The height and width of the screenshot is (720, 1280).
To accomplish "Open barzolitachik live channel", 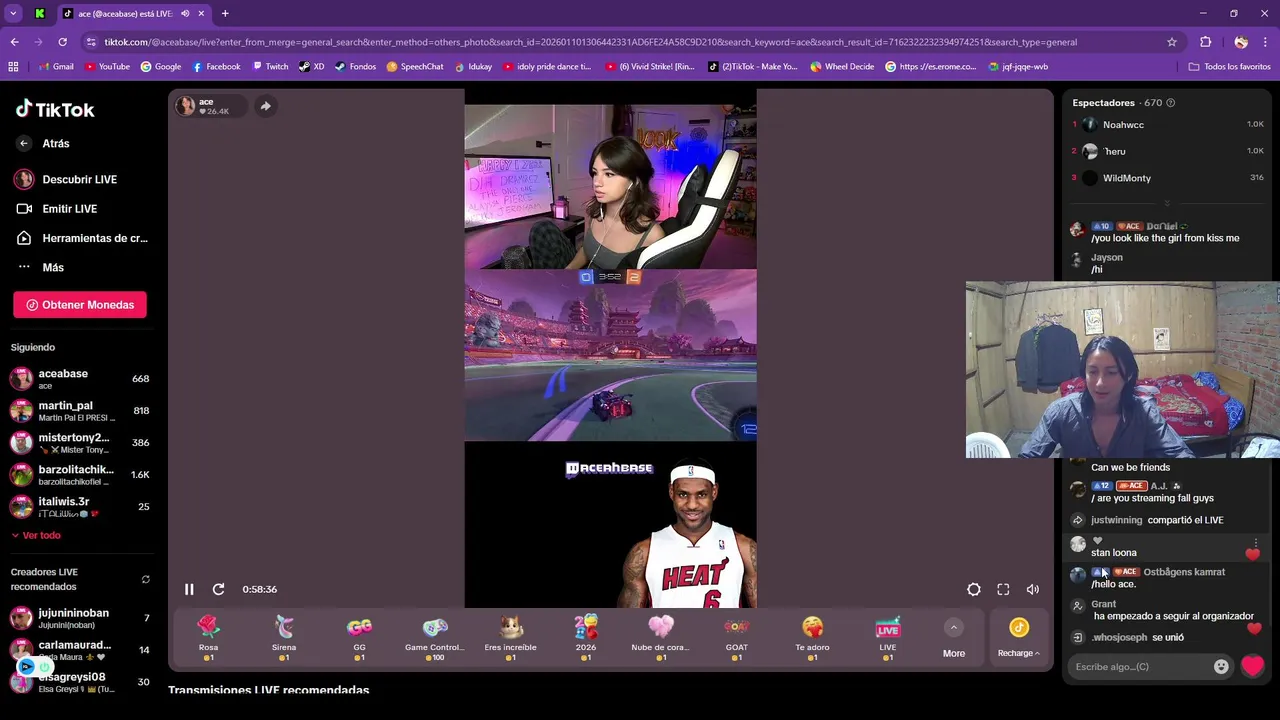I will click(x=79, y=474).
